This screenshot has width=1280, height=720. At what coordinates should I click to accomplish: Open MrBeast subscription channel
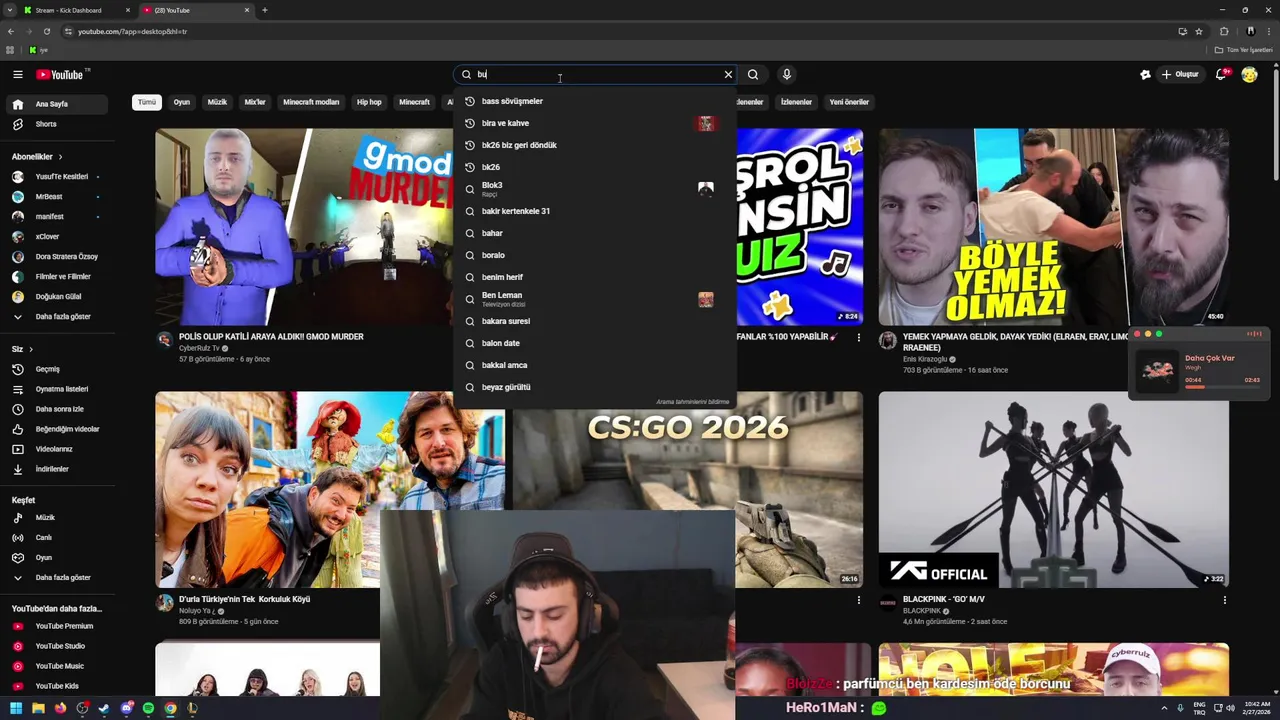pos(56,197)
